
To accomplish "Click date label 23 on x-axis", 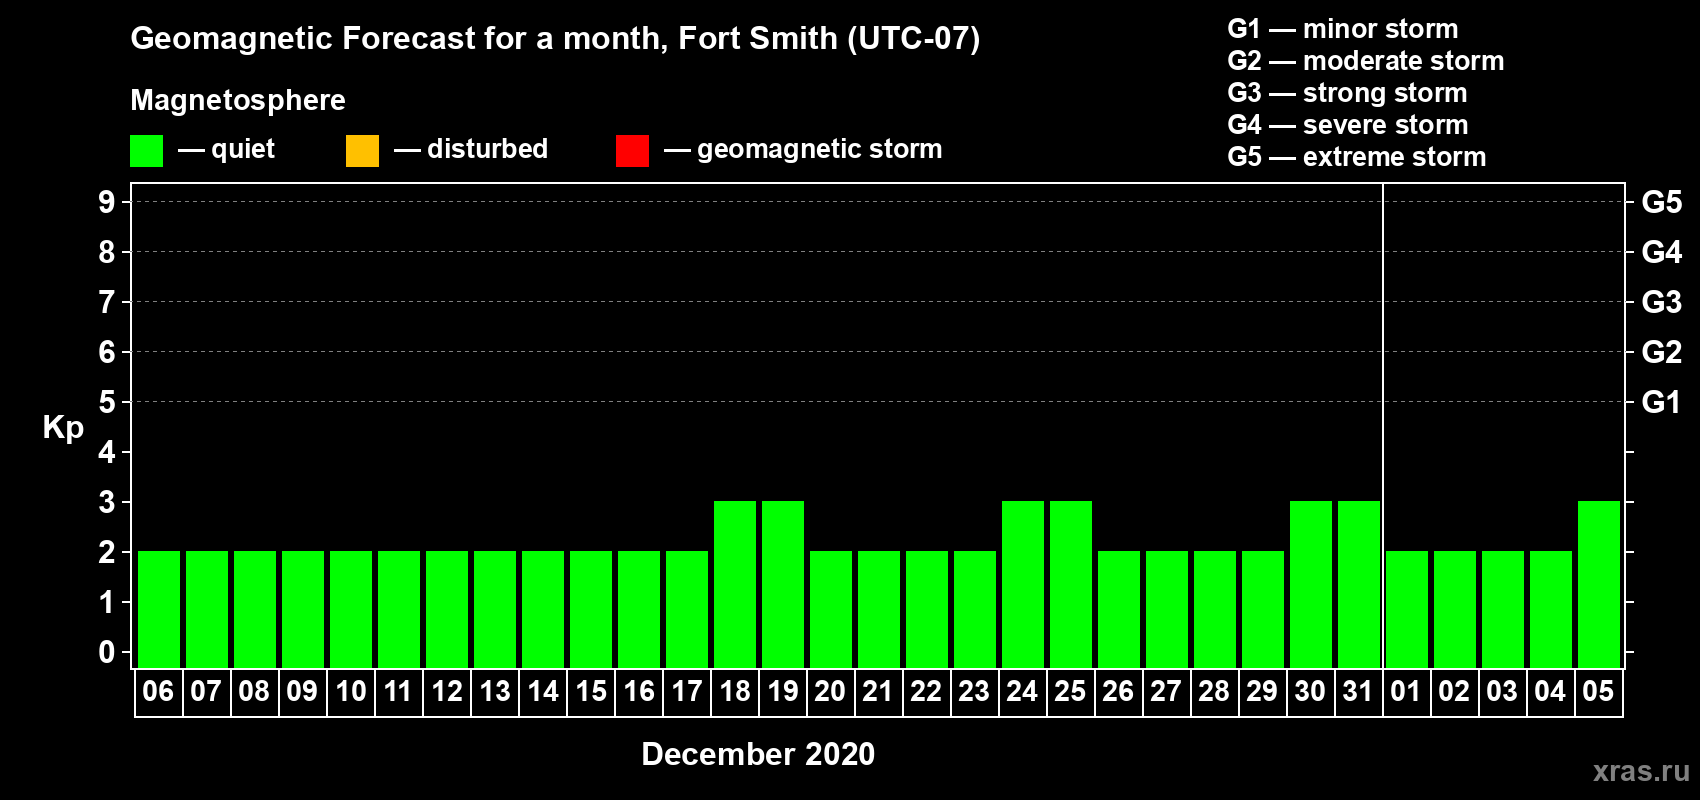I will click(974, 692).
